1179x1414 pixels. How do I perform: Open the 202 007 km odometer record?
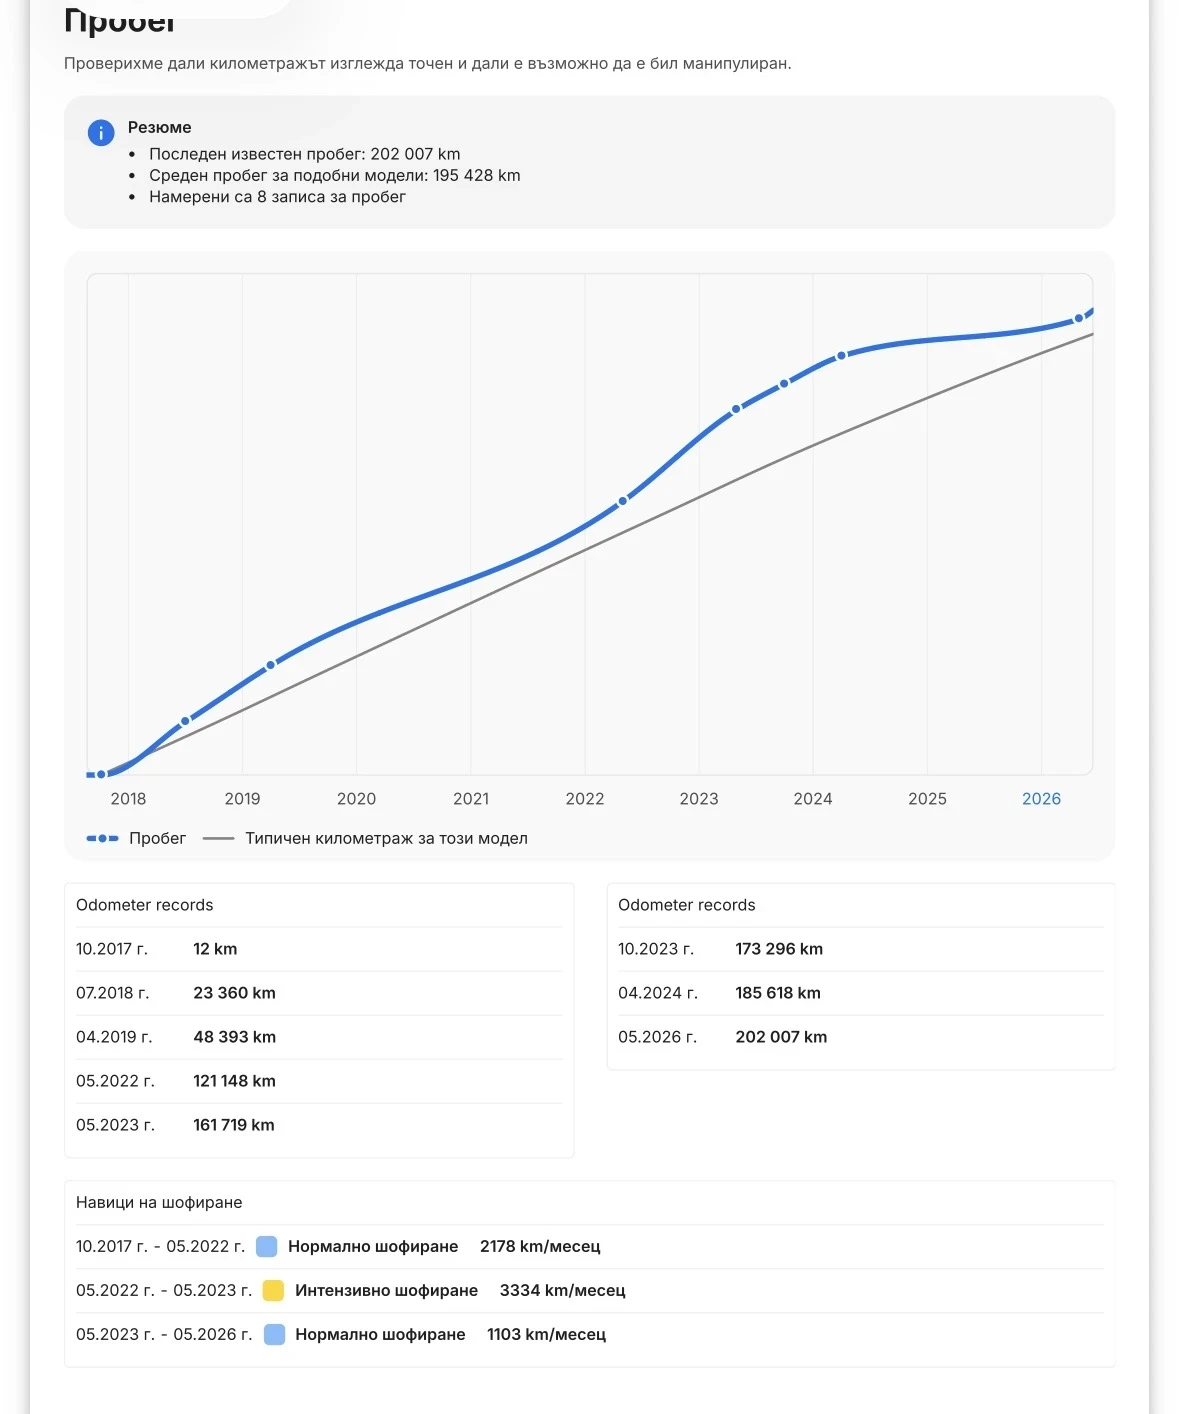(x=861, y=1037)
